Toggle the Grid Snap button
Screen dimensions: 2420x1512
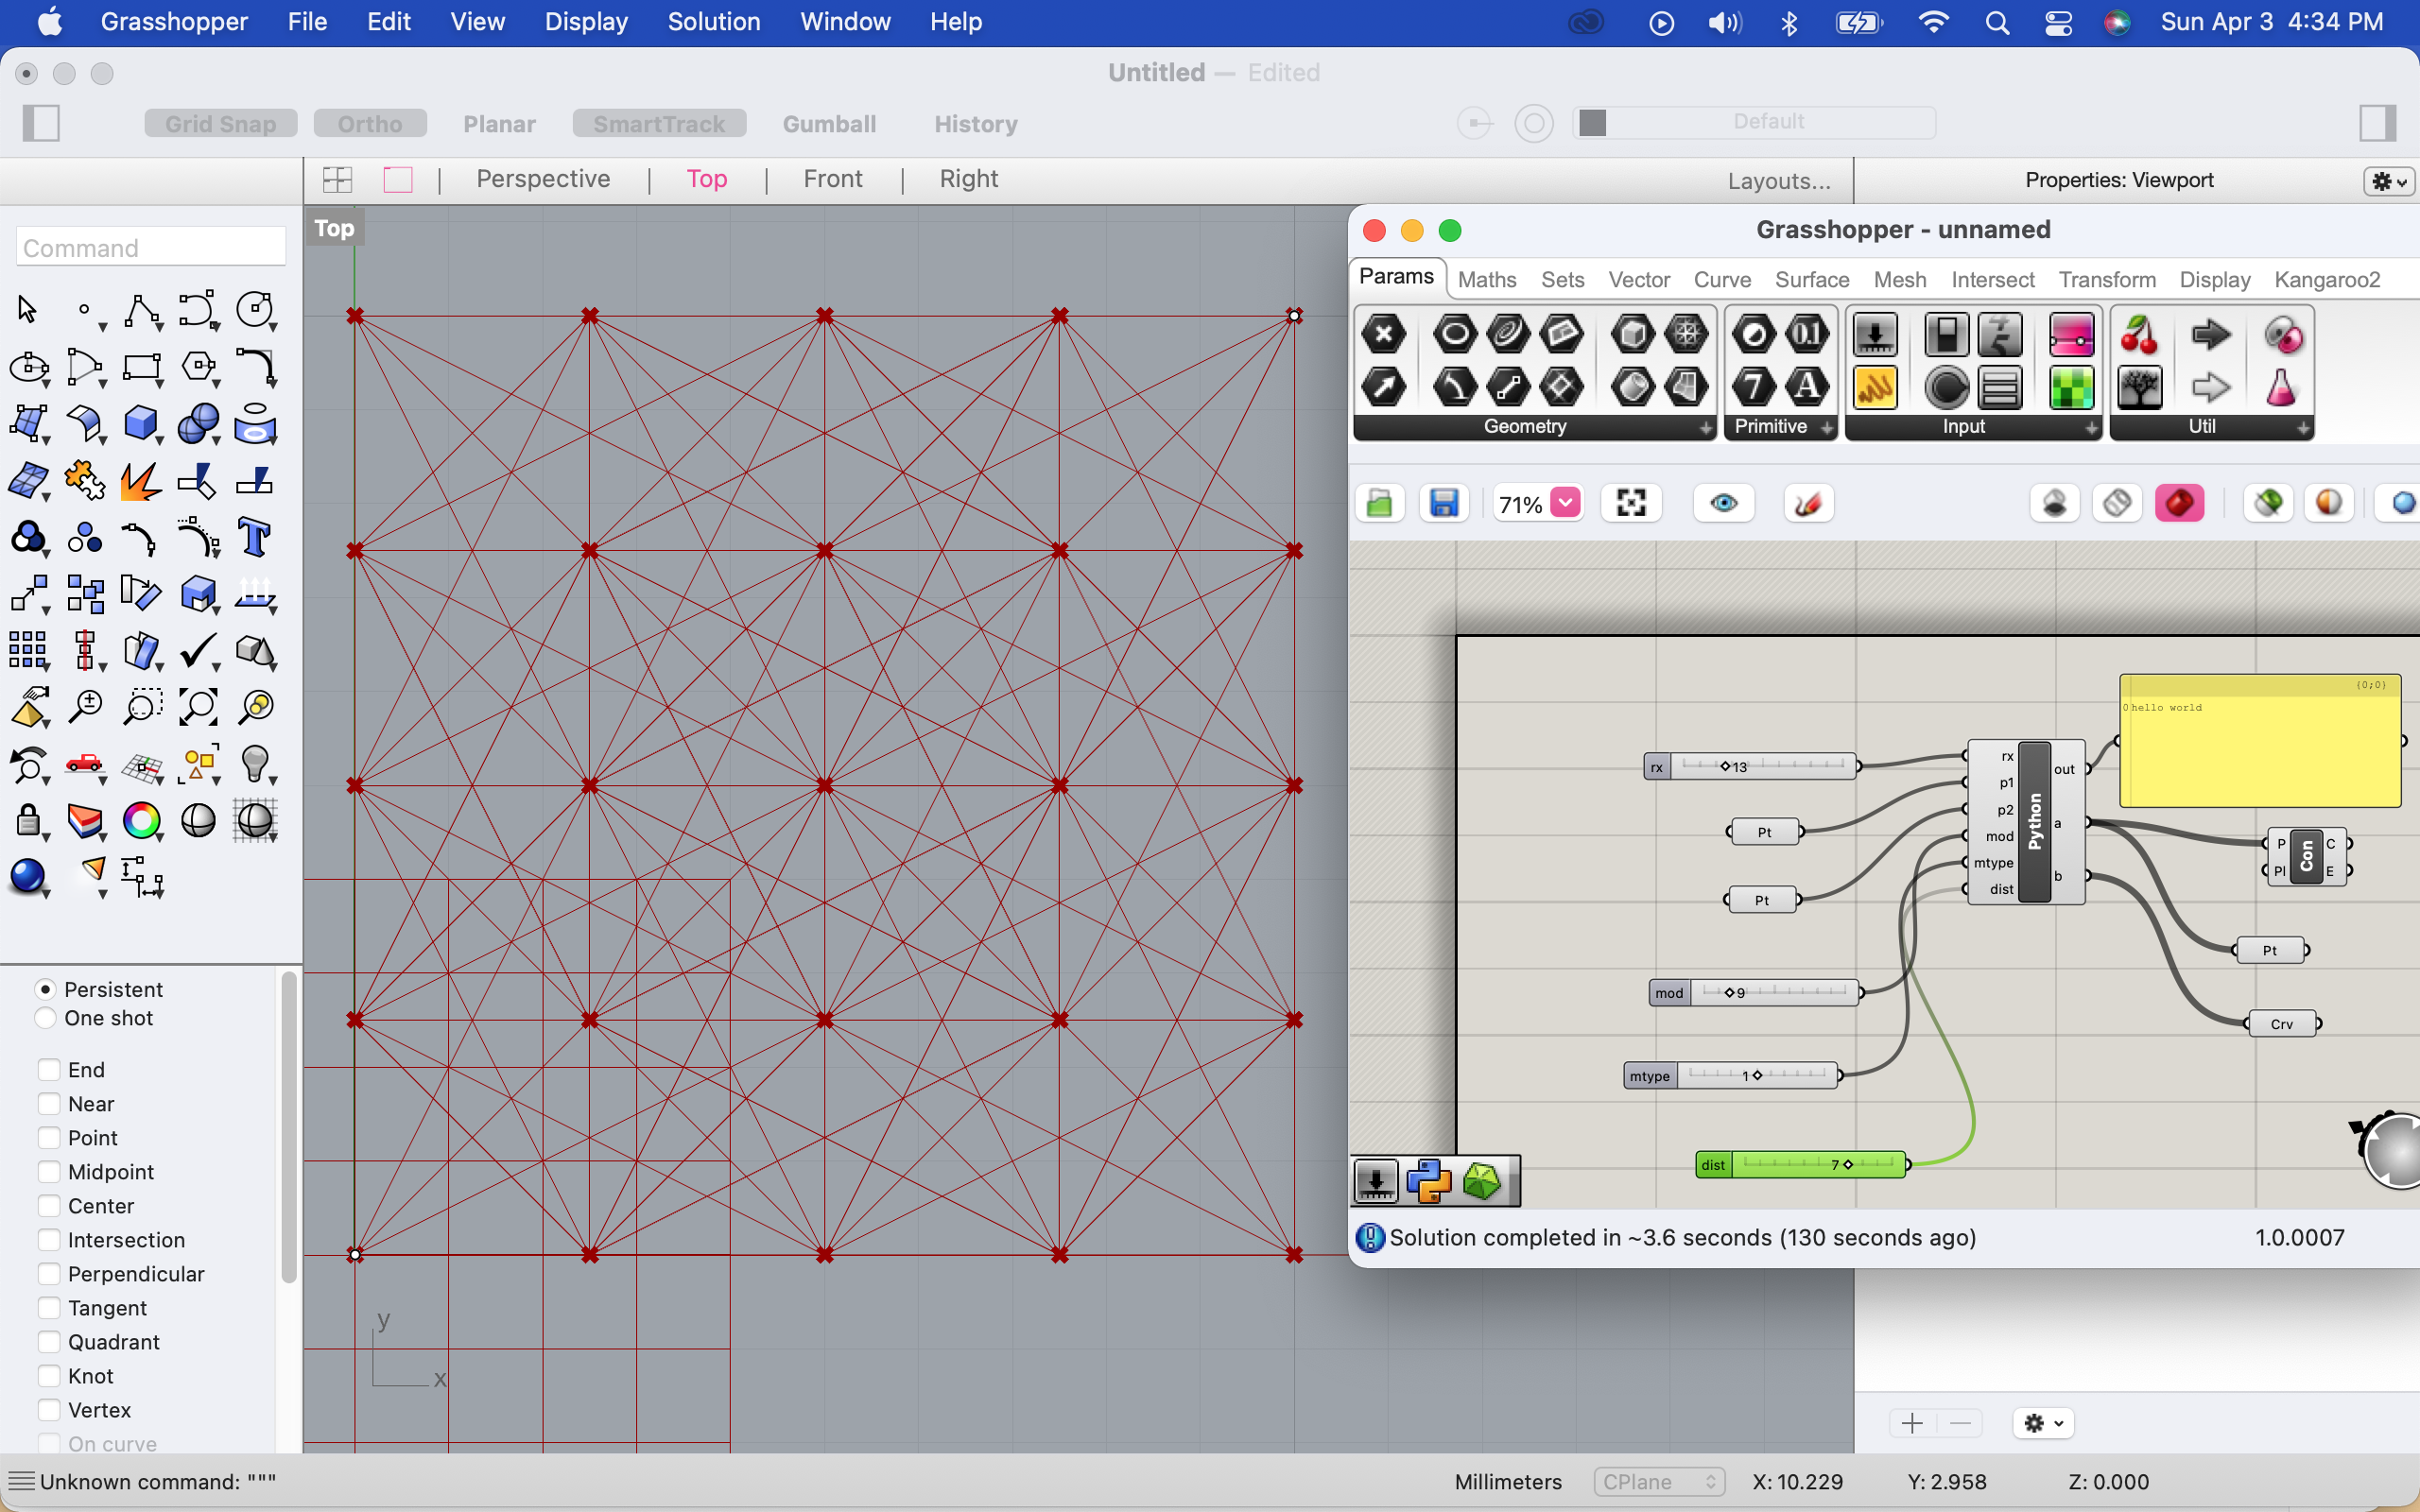[x=221, y=124]
